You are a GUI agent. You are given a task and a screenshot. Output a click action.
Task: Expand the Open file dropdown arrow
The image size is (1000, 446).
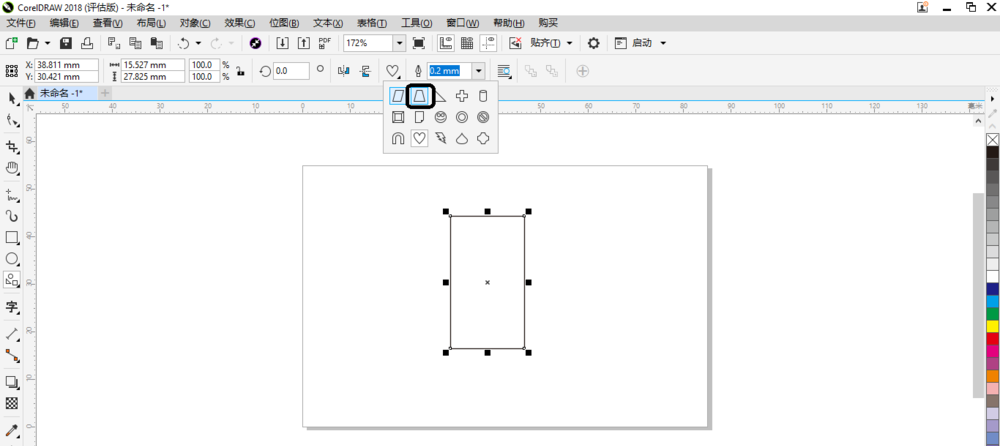click(x=47, y=43)
